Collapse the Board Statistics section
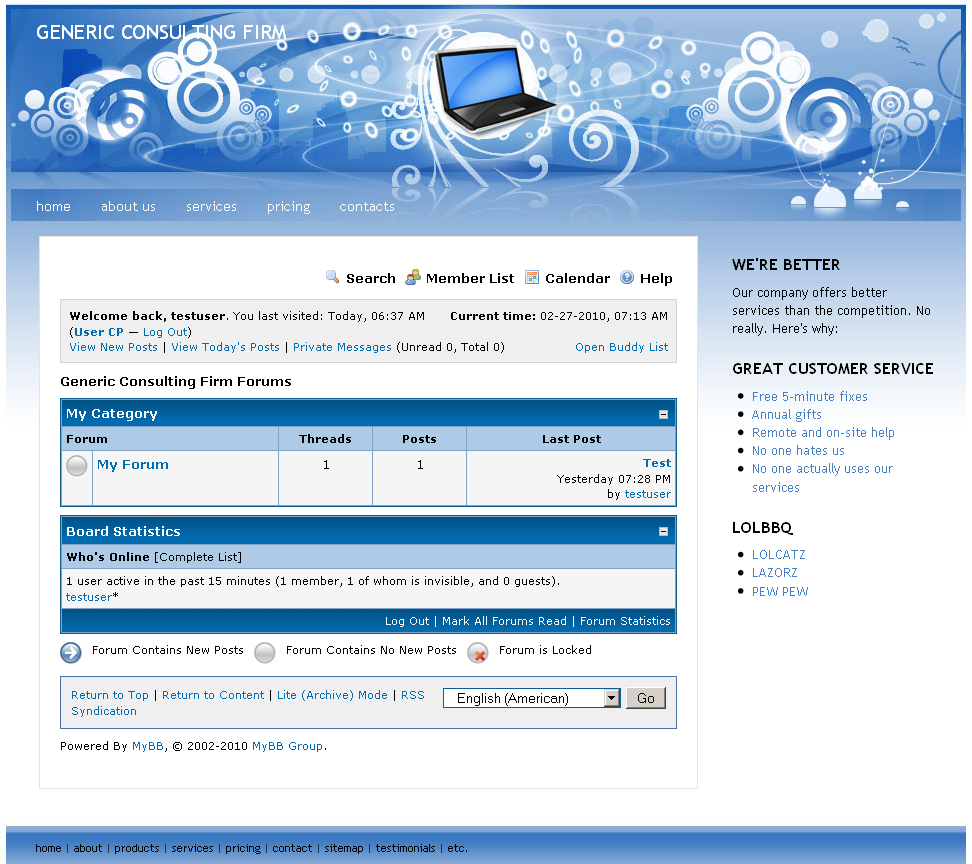Image resolution: width=972 pixels, height=864 pixels. pyautogui.click(x=663, y=532)
